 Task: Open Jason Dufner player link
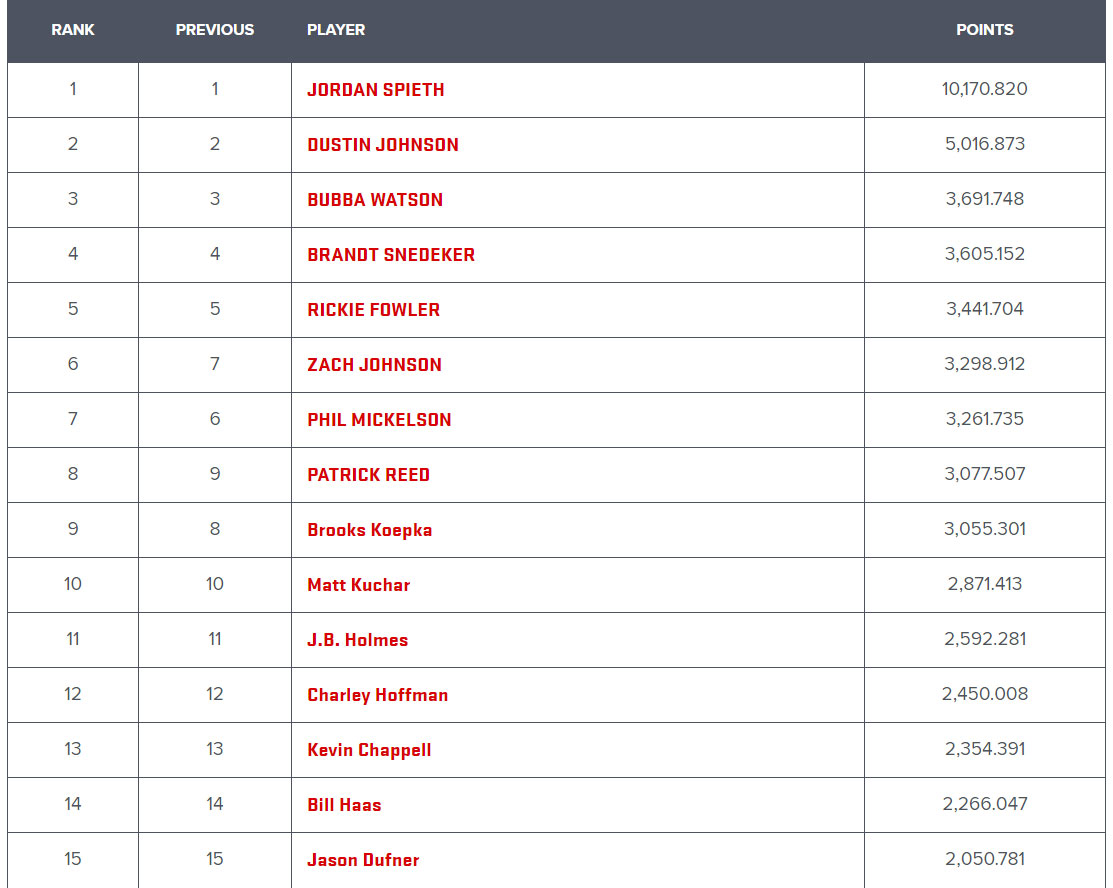(x=363, y=860)
